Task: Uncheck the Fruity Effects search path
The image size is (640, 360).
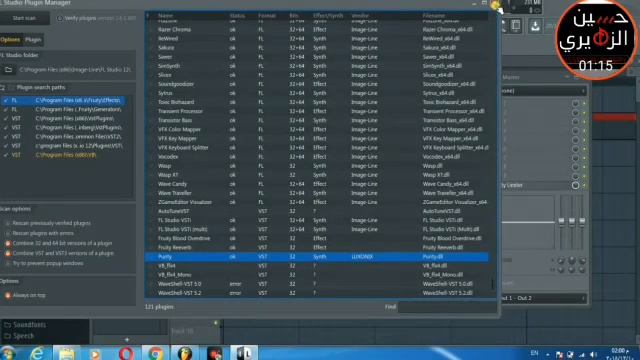Action: tap(6, 100)
